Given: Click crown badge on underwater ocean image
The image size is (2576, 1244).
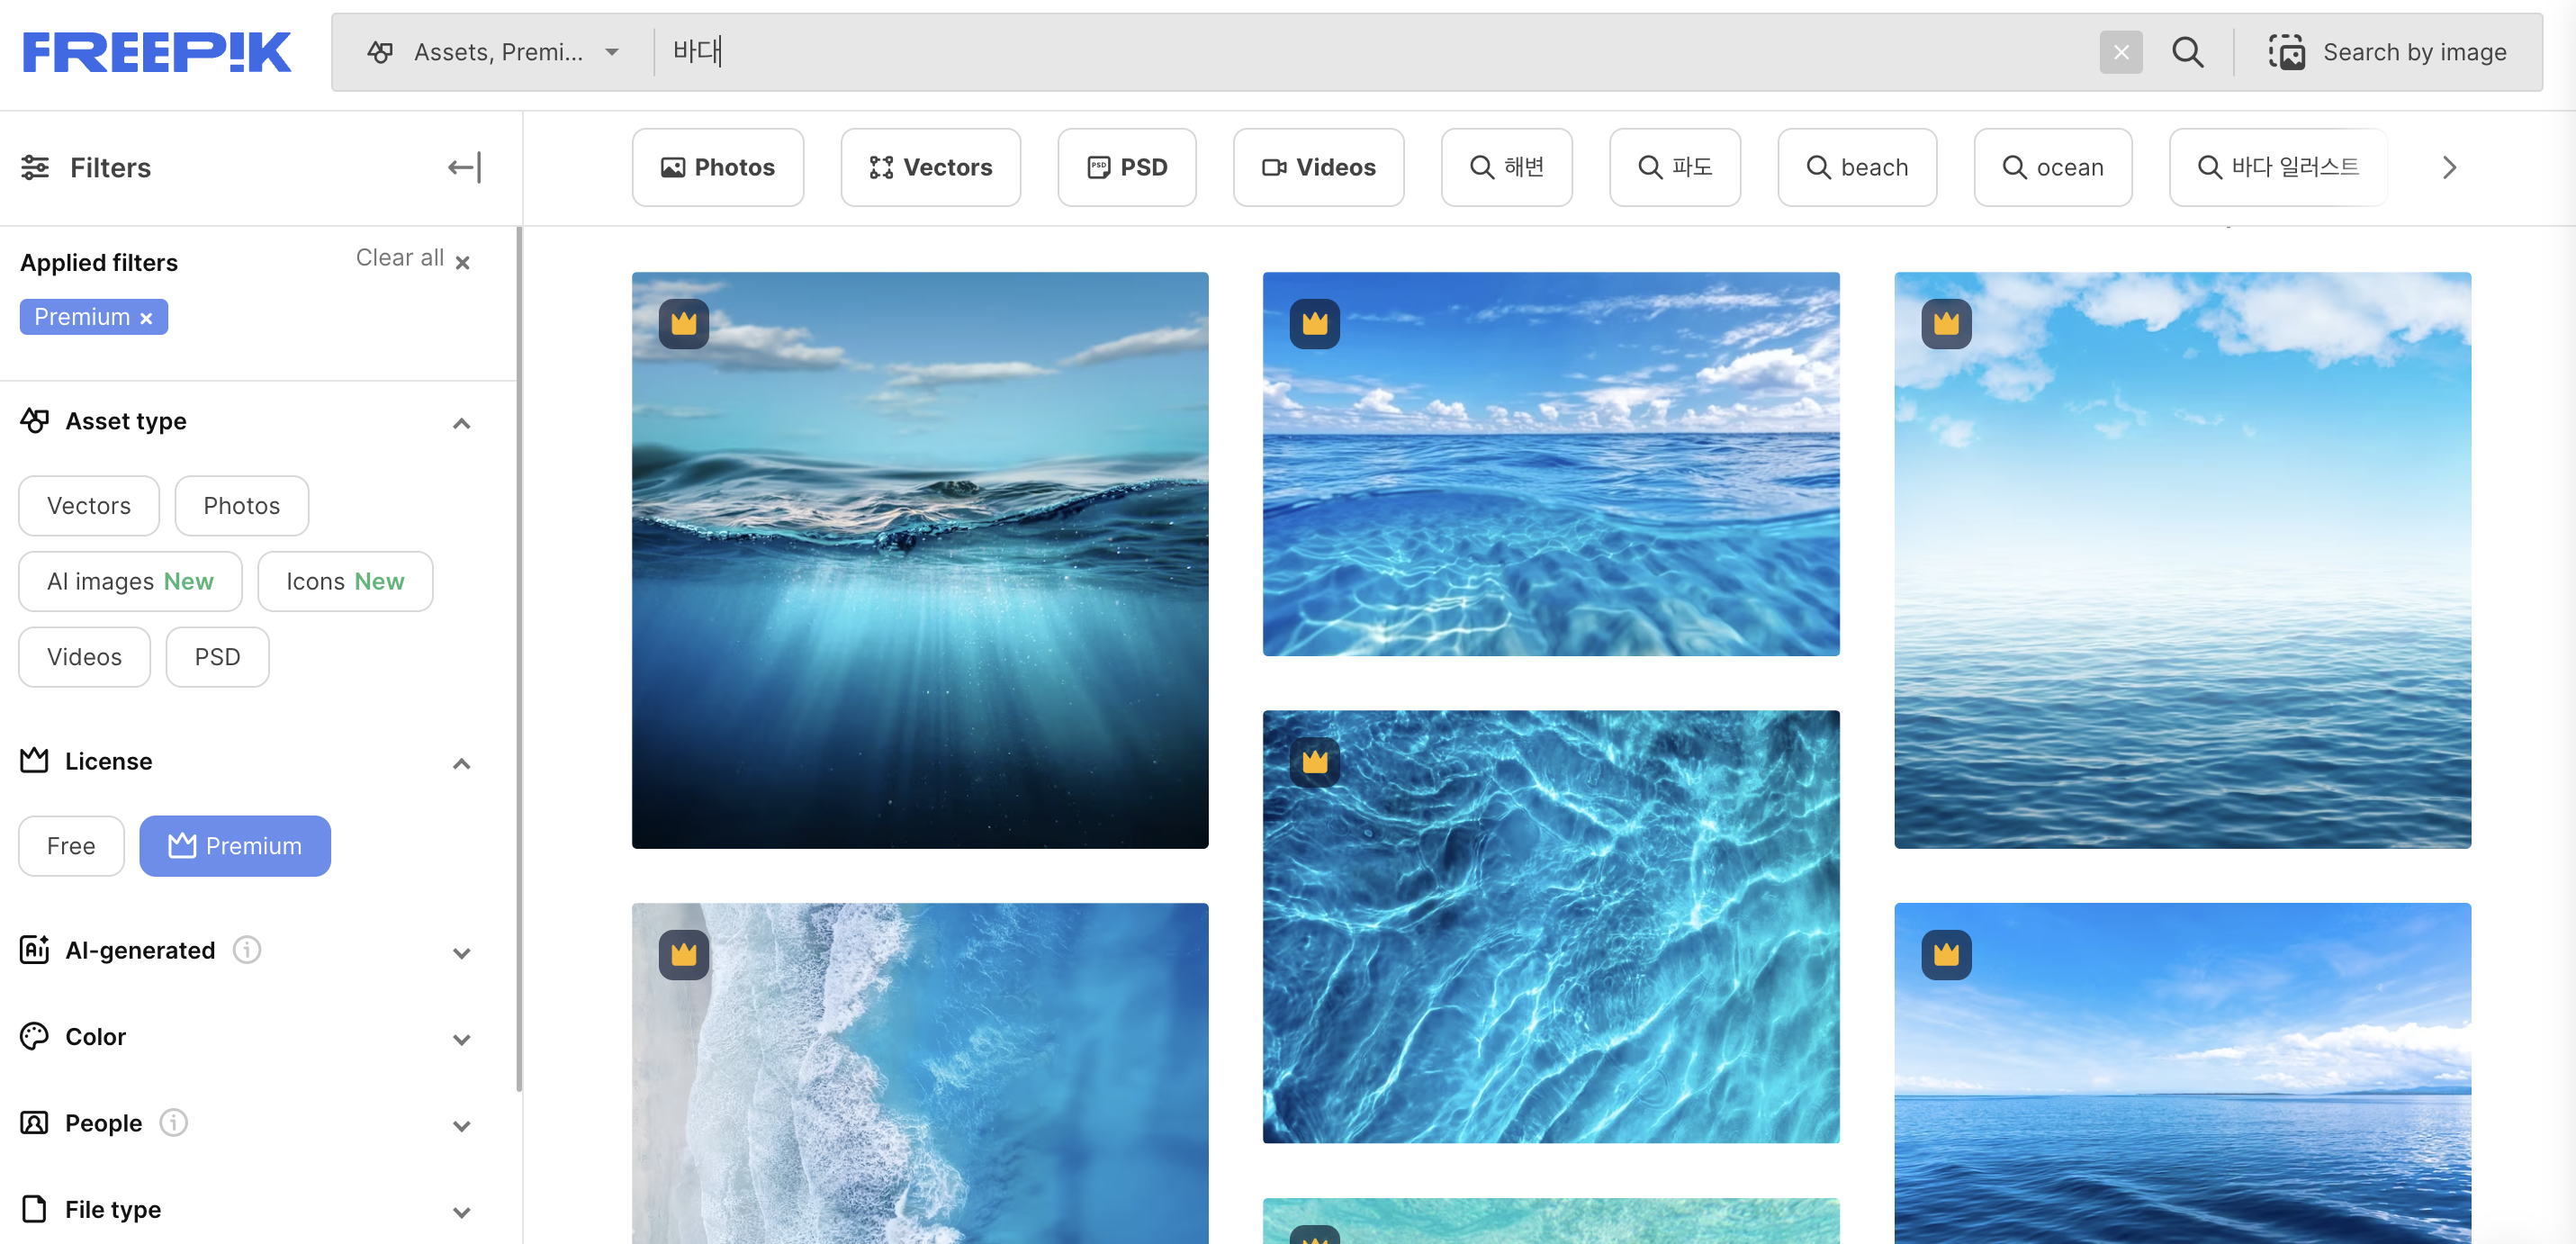Looking at the screenshot, I should point(684,323).
